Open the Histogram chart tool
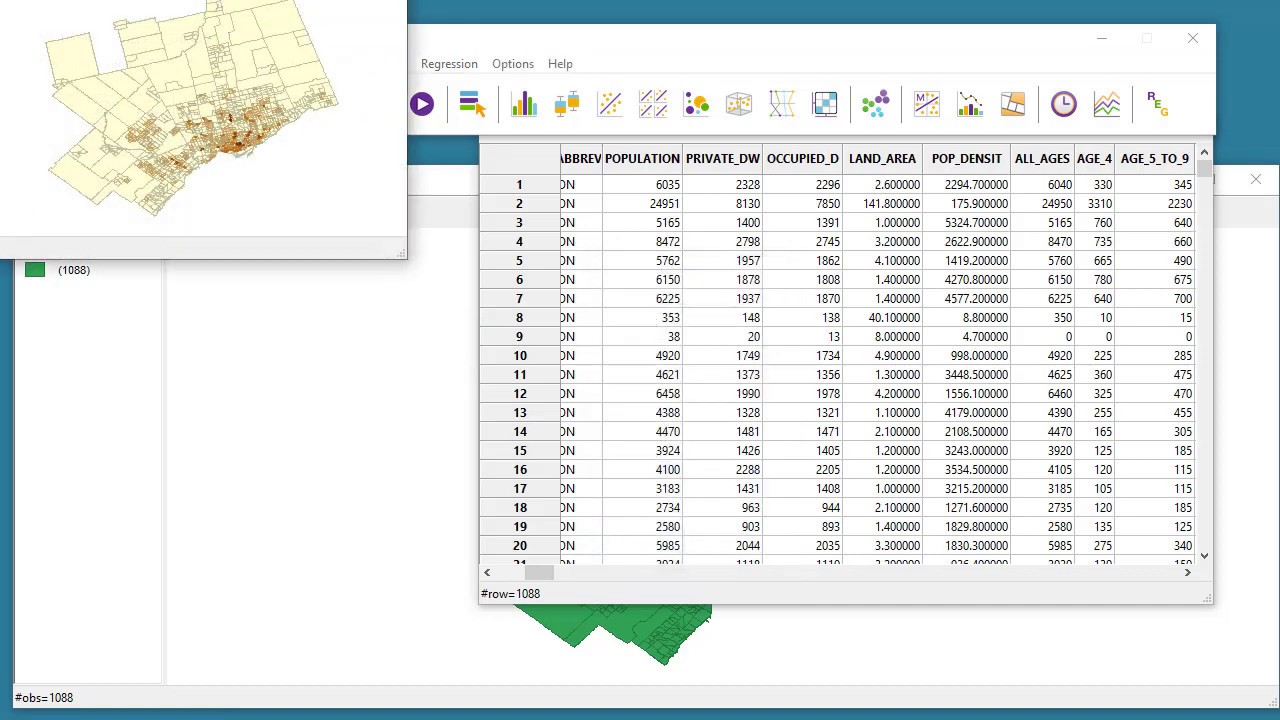 click(x=524, y=104)
